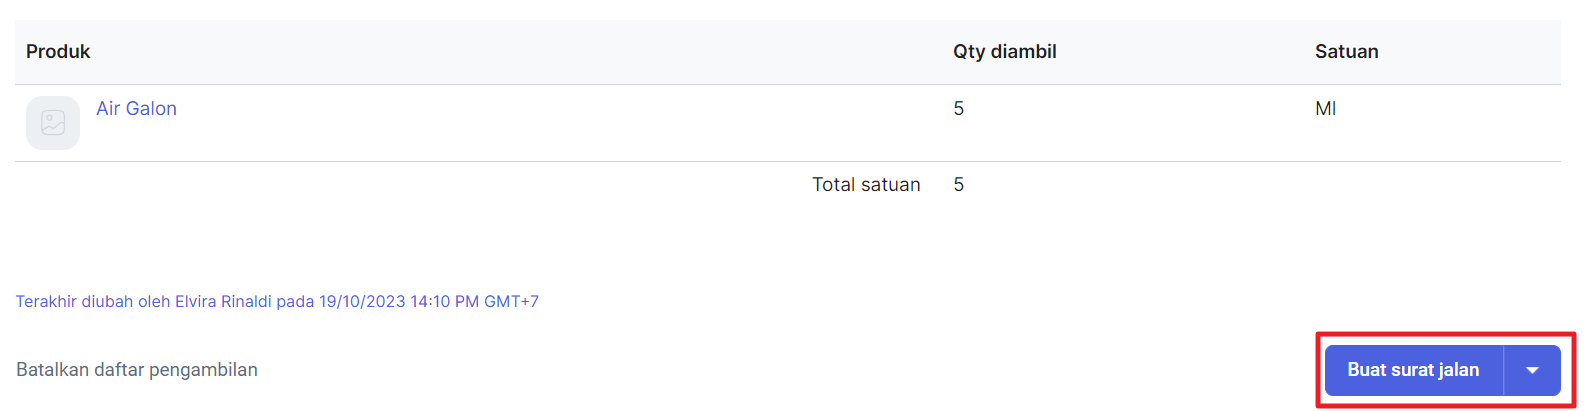
Task: Click the Total satuan label
Action: pos(866,185)
